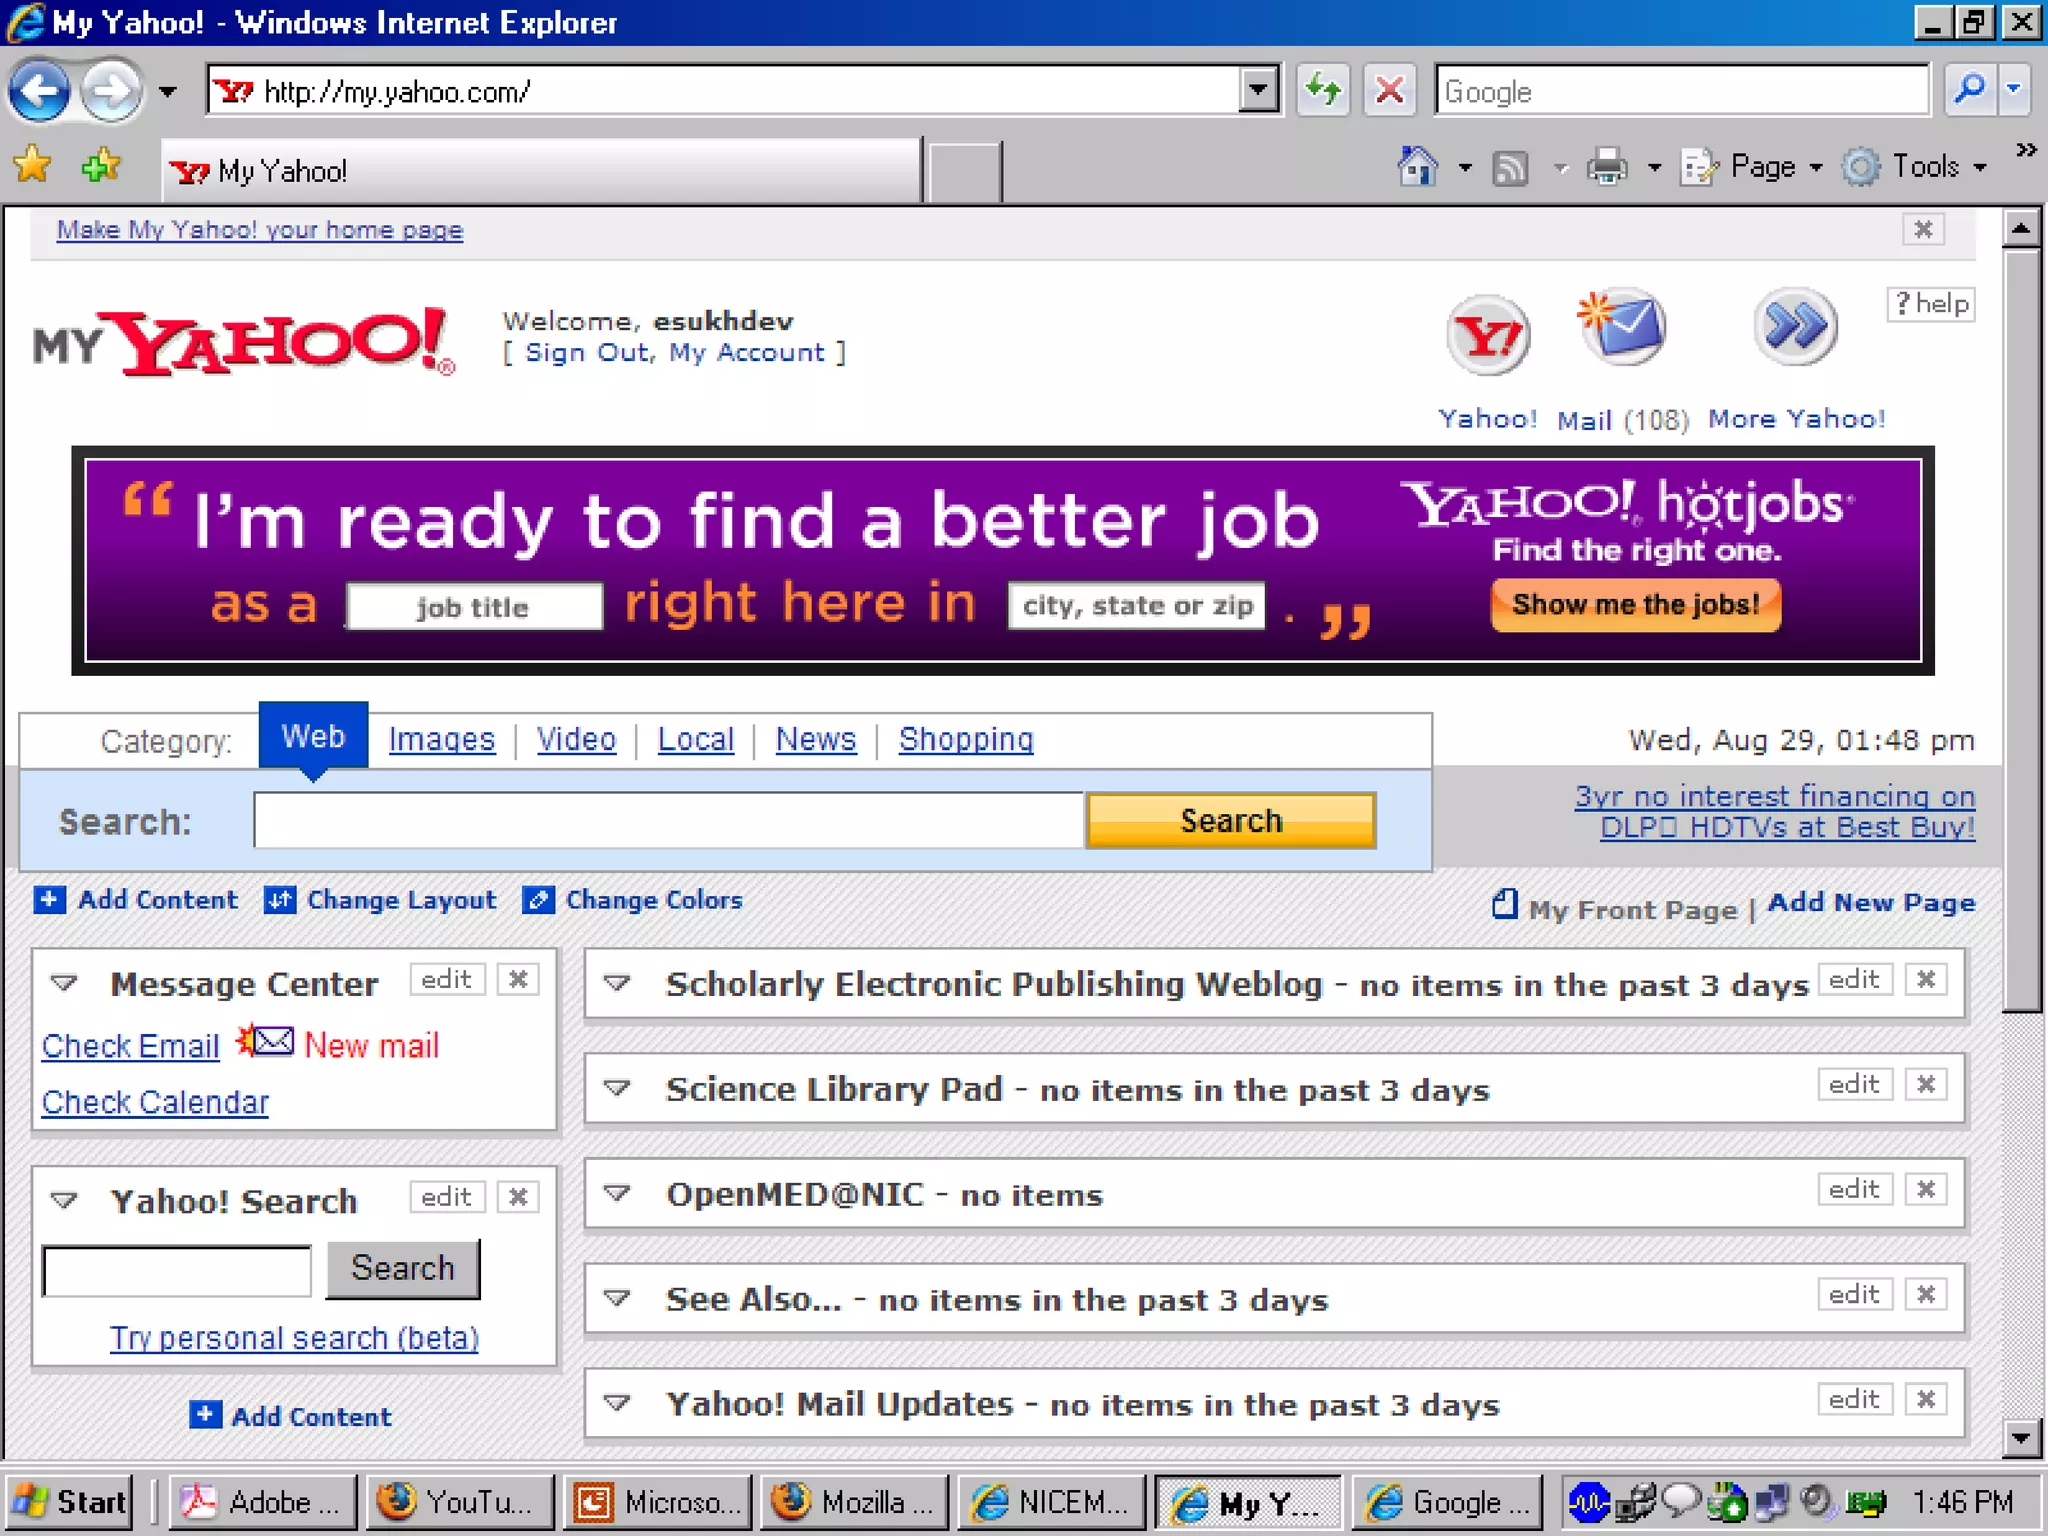
Task: Open the Tools menu dropdown
Action: coord(1925,167)
